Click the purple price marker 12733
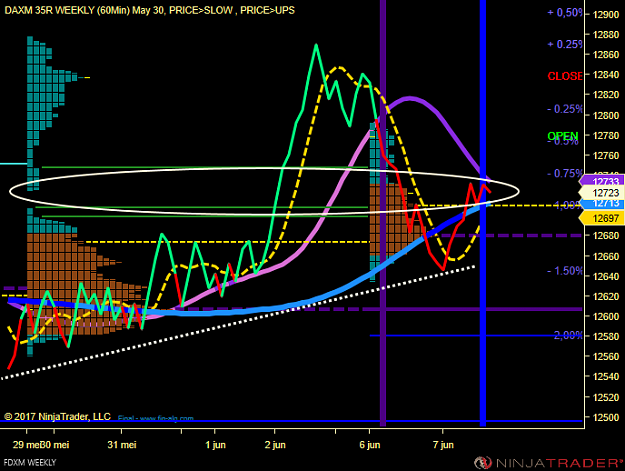625x471 pixels. pyautogui.click(x=603, y=181)
